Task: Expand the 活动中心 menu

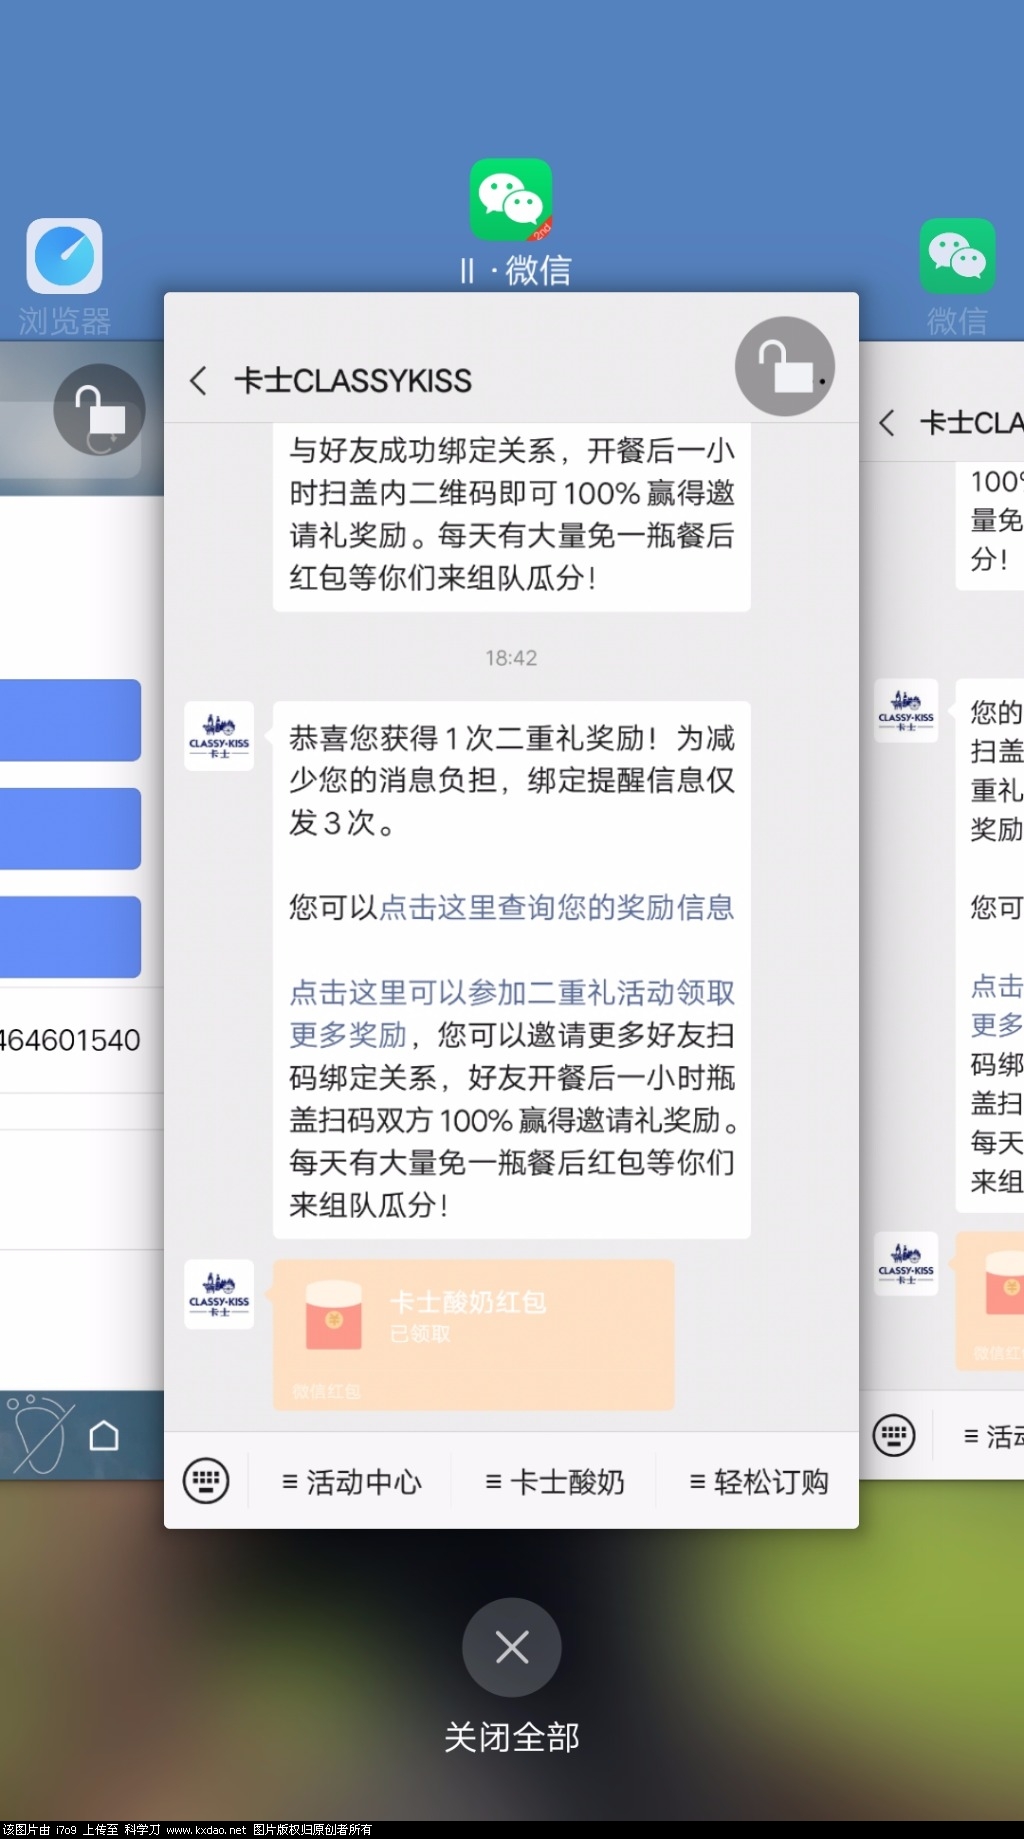Action: 352,1482
